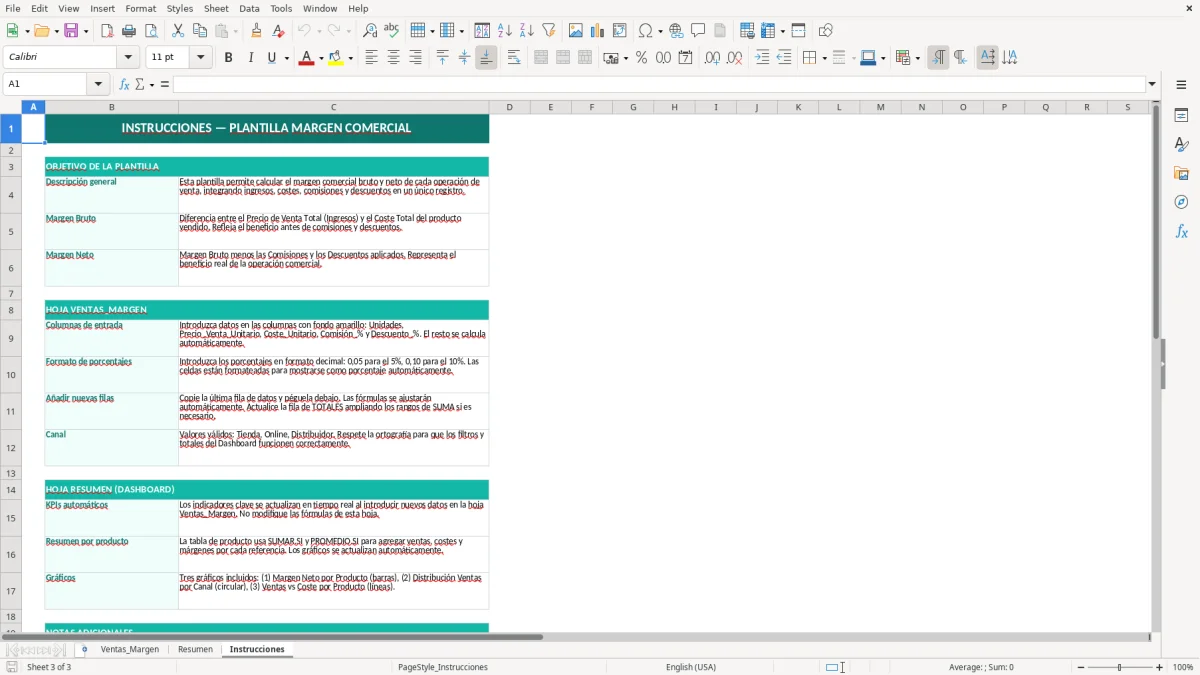This screenshot has width=1200, height=675.
Task: Toggle Italic formatting
Action: point(250,58)
